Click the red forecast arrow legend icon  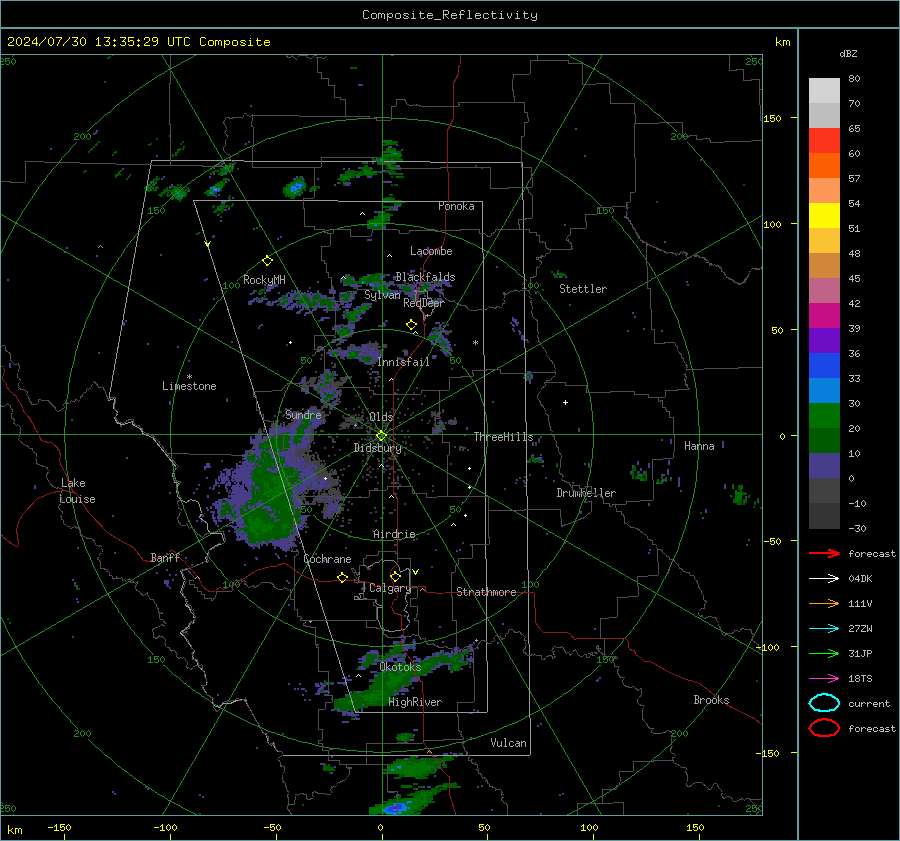tap(824, 553)
